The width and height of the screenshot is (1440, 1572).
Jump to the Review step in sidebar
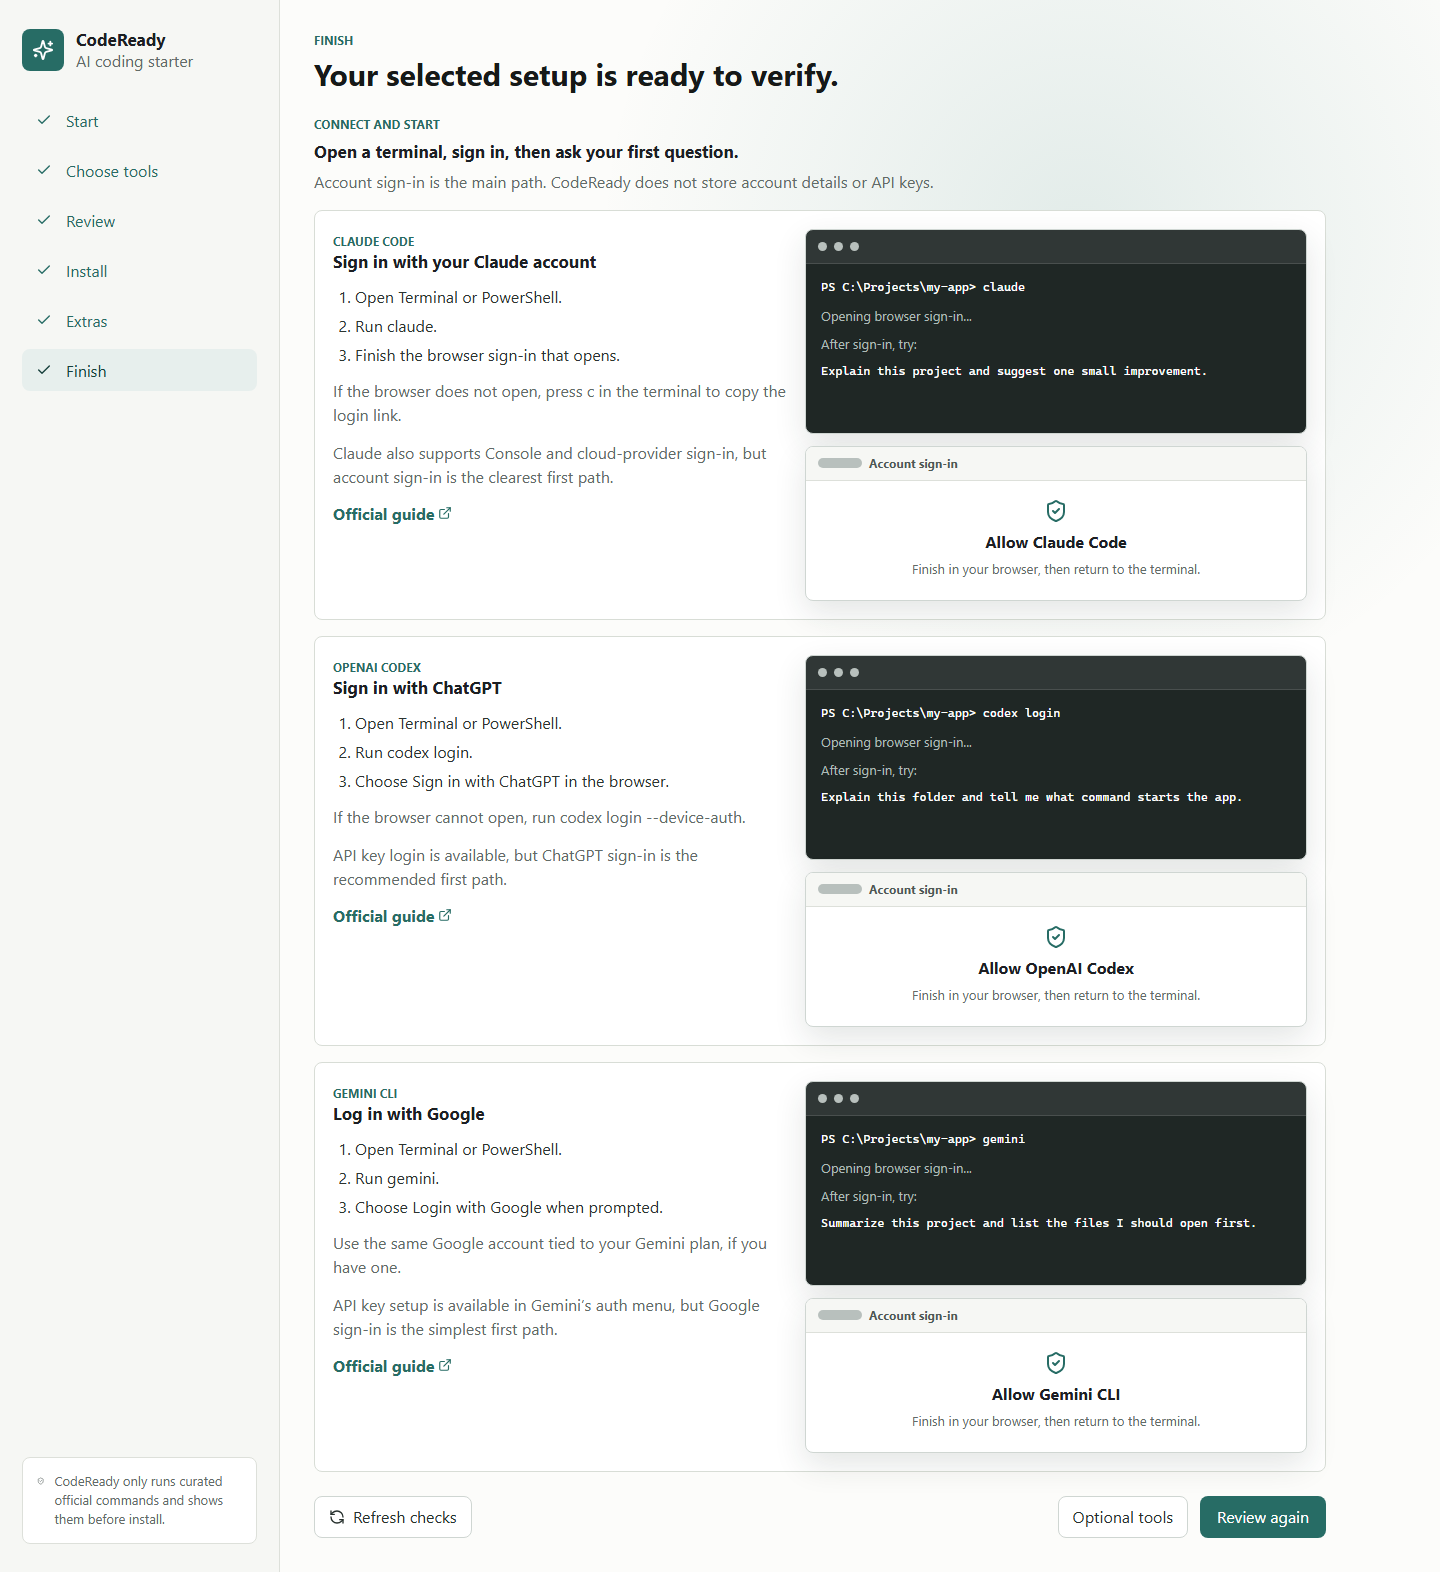coord(139,221)
